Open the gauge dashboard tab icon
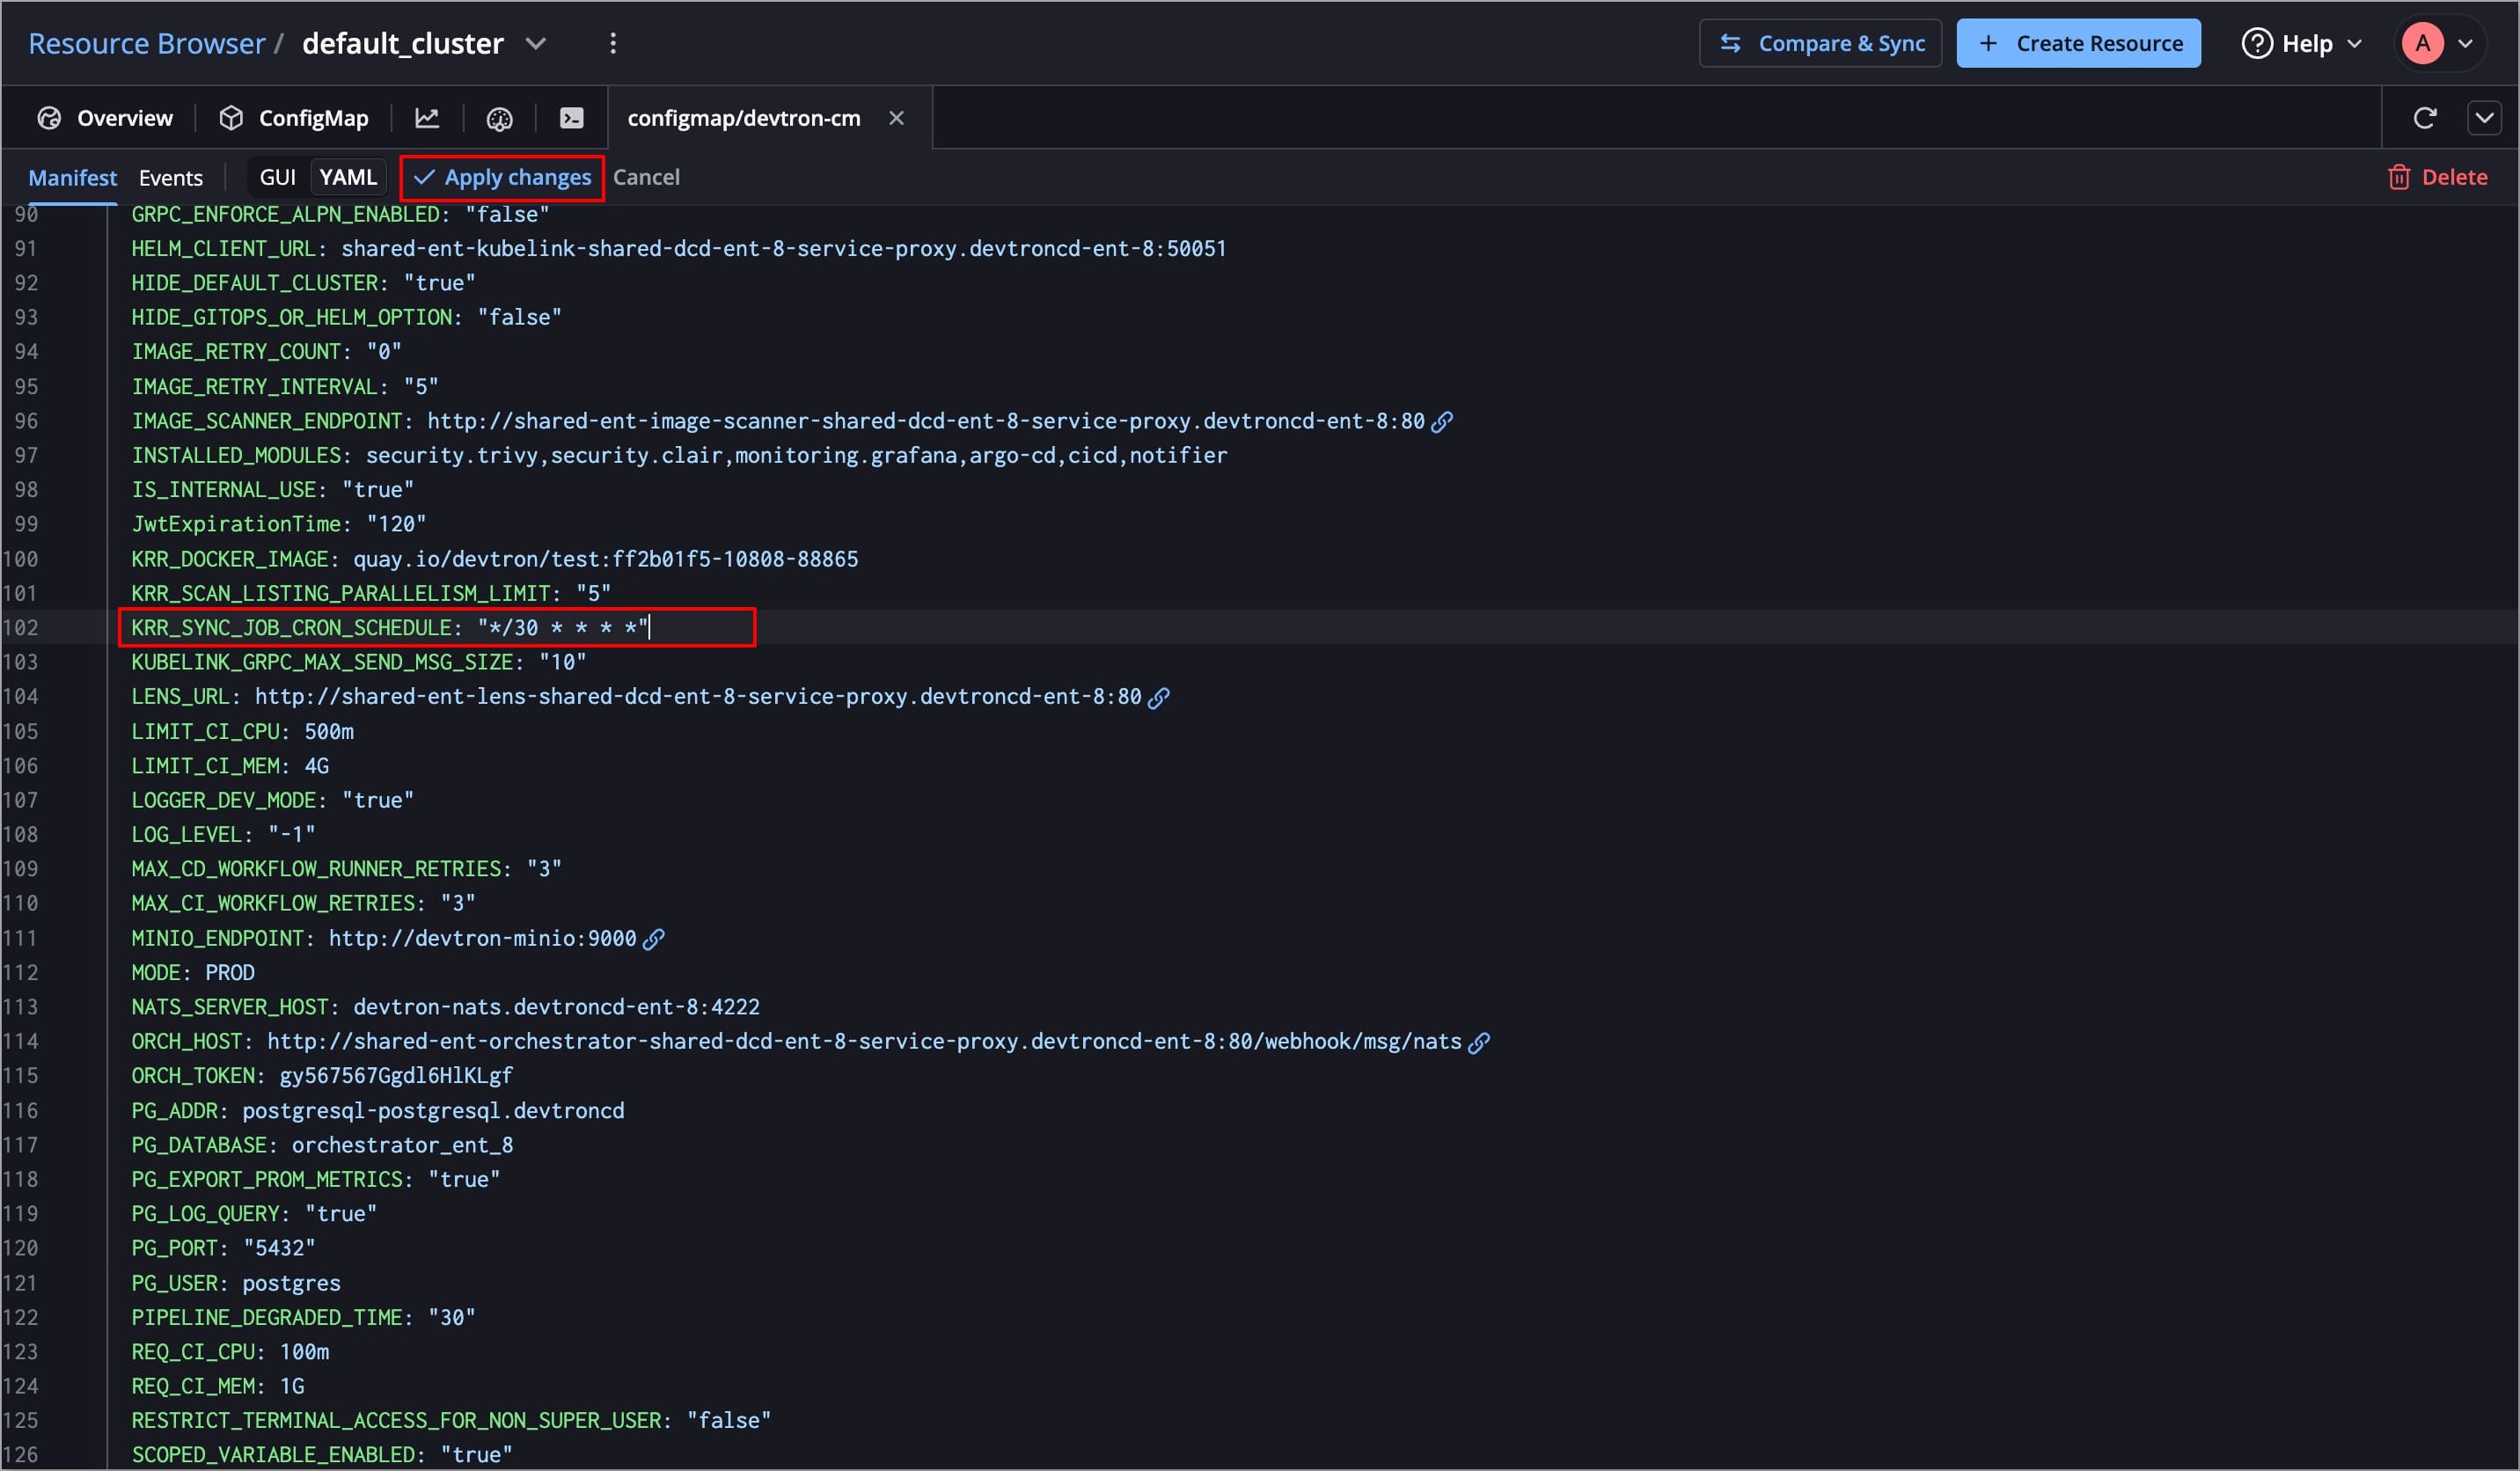 click(499, 118)
